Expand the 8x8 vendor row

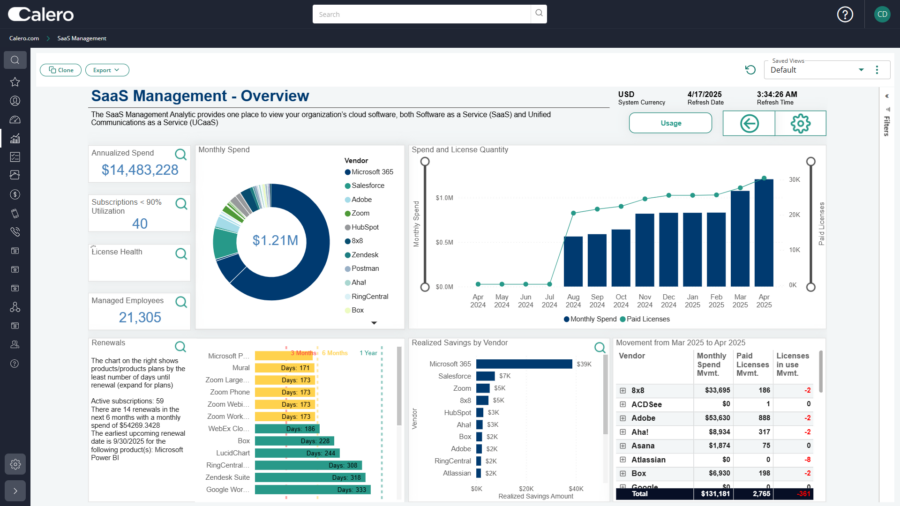coord(623,390)
